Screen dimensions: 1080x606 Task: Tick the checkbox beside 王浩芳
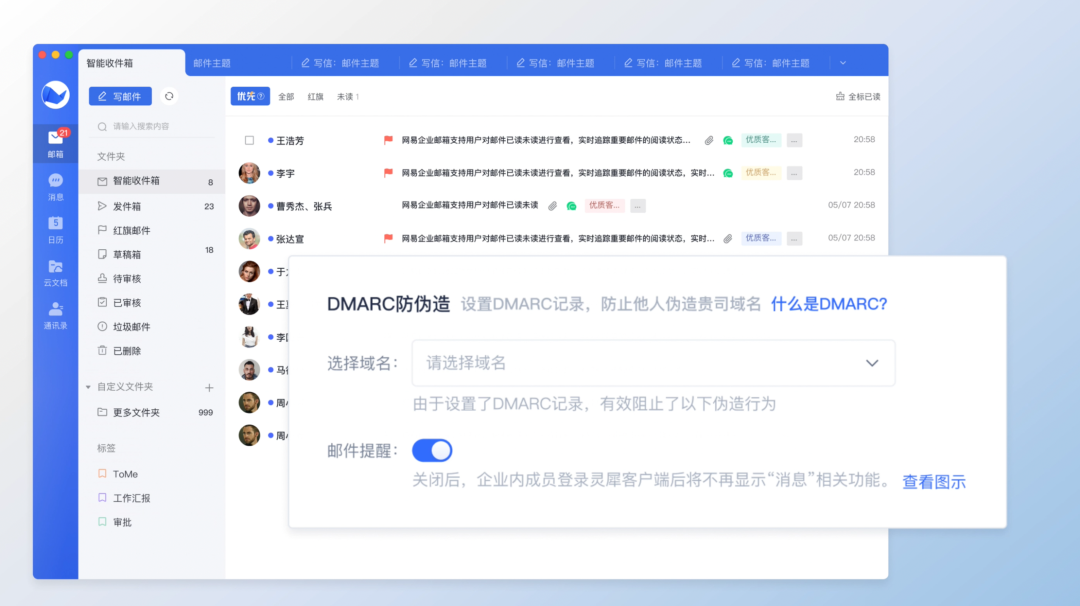(249, 140)
